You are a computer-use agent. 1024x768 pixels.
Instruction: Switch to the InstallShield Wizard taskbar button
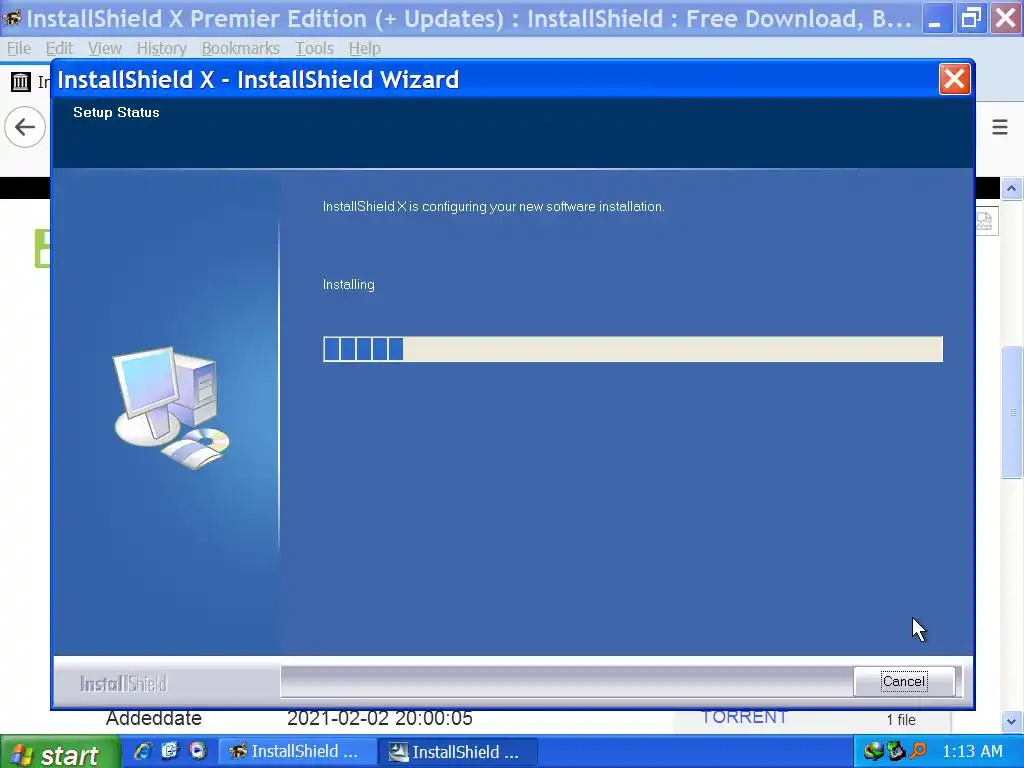coord(458,752)
